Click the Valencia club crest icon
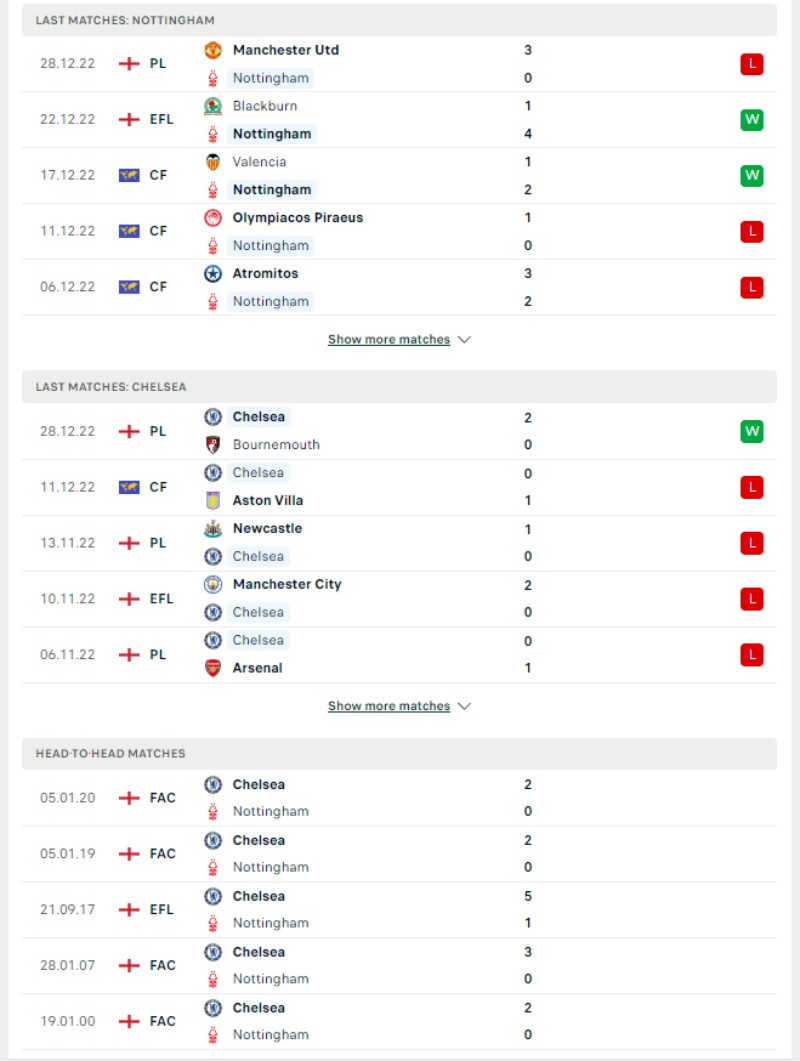Image resolution: width=800 pixels, height=1061 pixels. [213, 162]
